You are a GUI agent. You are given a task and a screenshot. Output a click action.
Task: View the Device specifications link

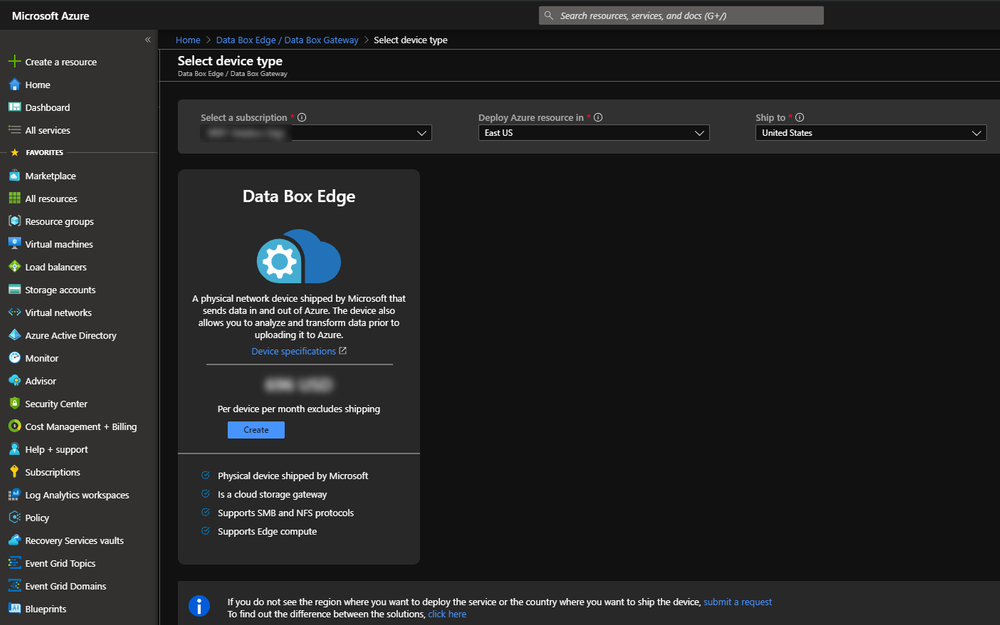click(294, 350)
